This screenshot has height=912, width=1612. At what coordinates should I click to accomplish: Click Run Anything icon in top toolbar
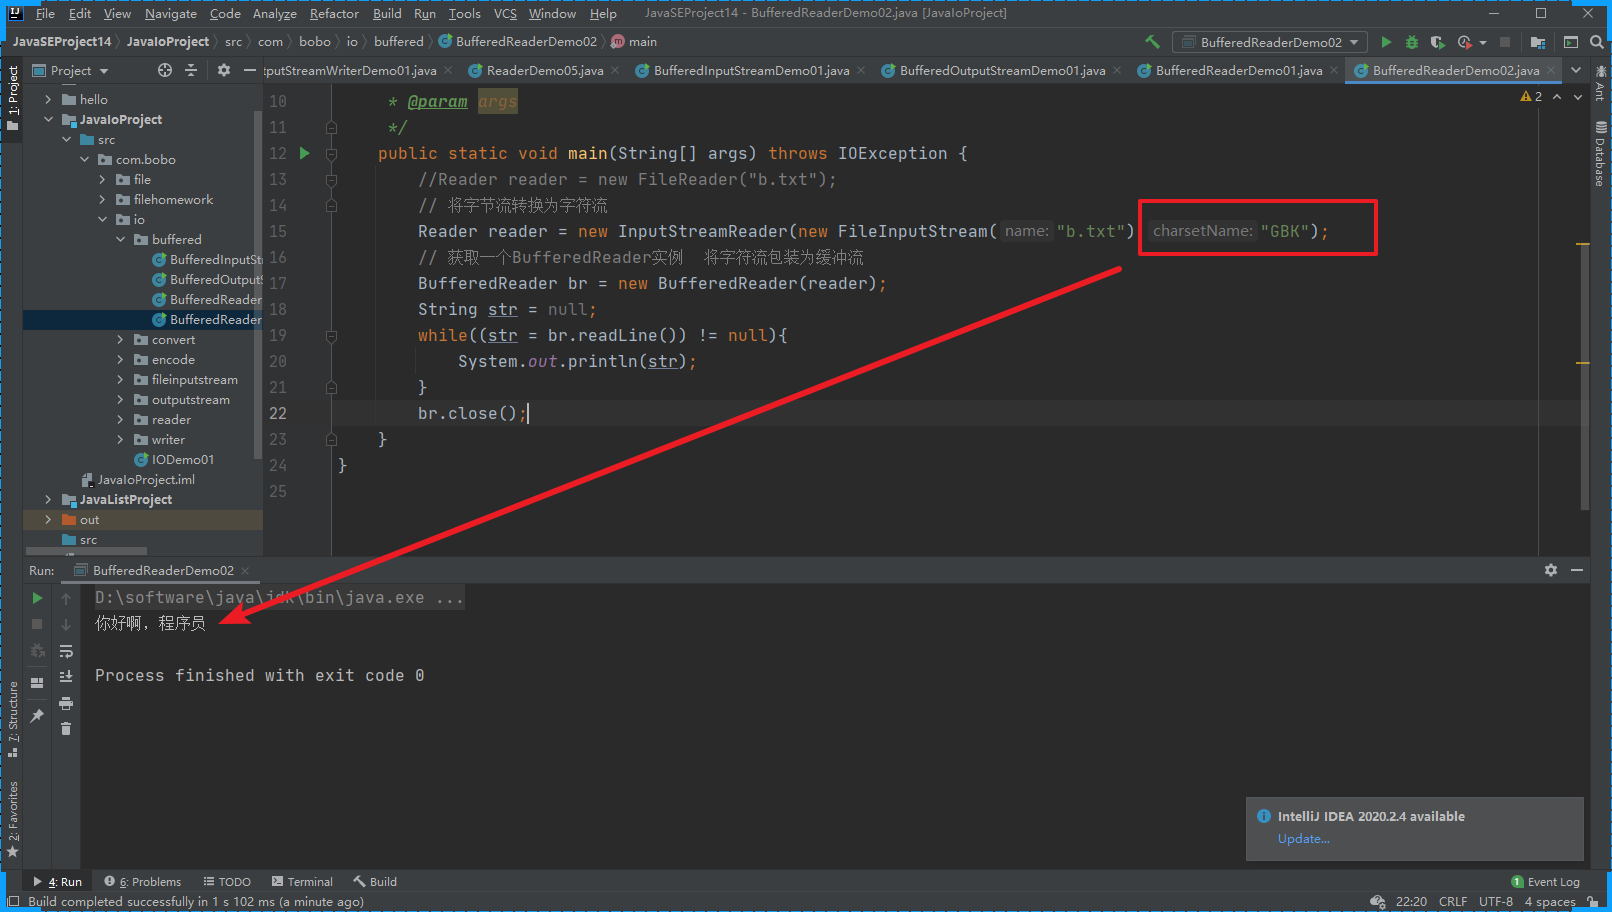1571,42
